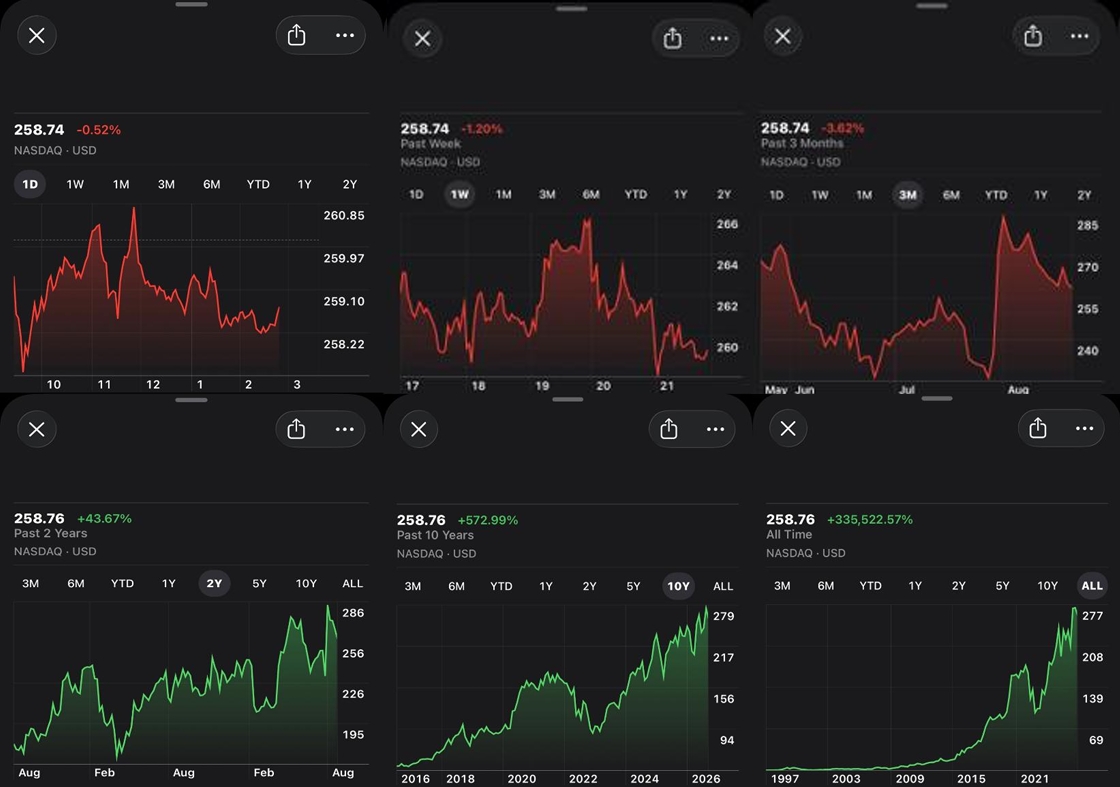The width and height of the screenshot is (1120, 787).
Task: Select active 1W pill in Past Week panel
Action: [x=459, y=194]
